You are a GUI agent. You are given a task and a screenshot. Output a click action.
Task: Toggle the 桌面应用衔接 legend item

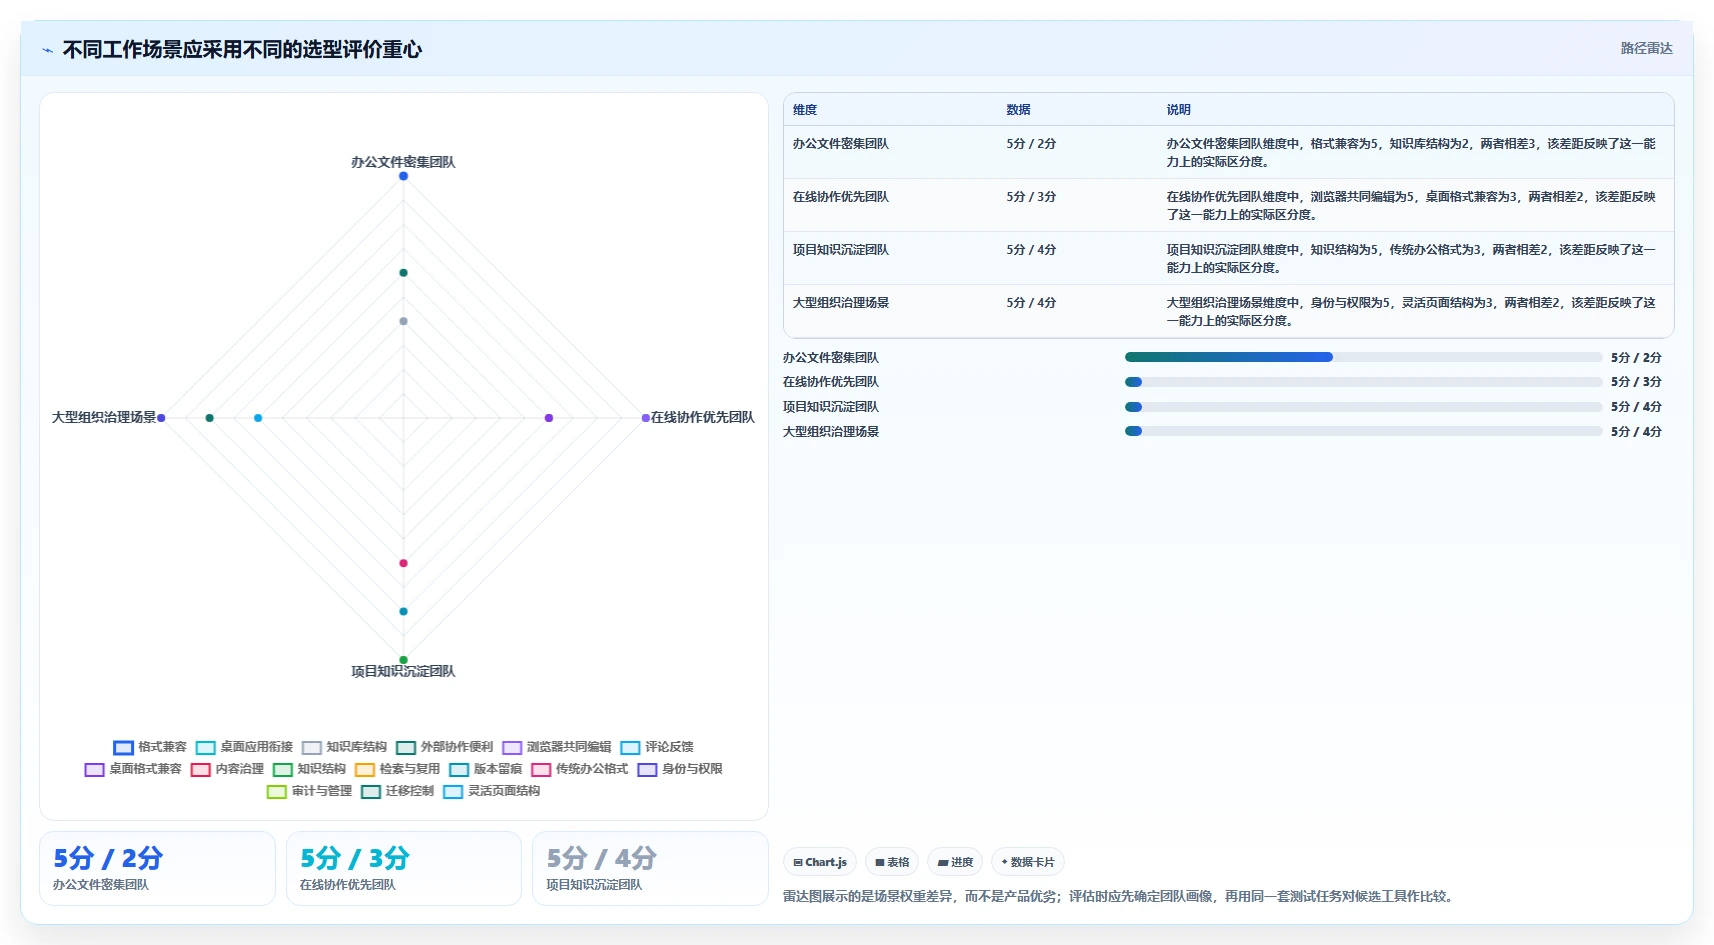(x=245, y=747)
